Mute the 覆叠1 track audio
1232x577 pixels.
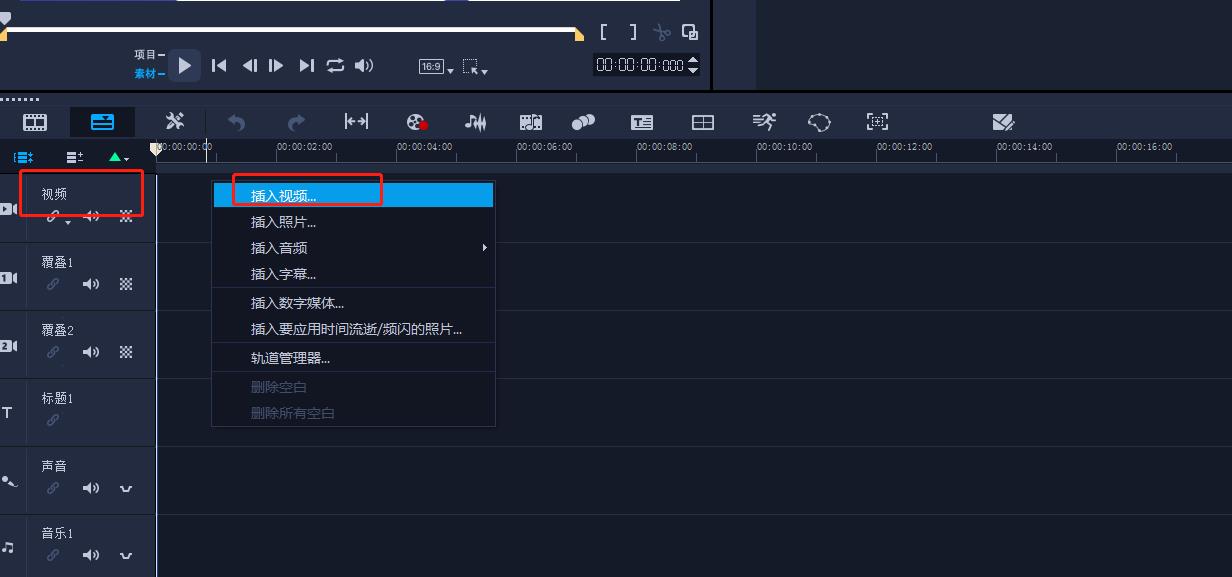(x=91, y=284)
